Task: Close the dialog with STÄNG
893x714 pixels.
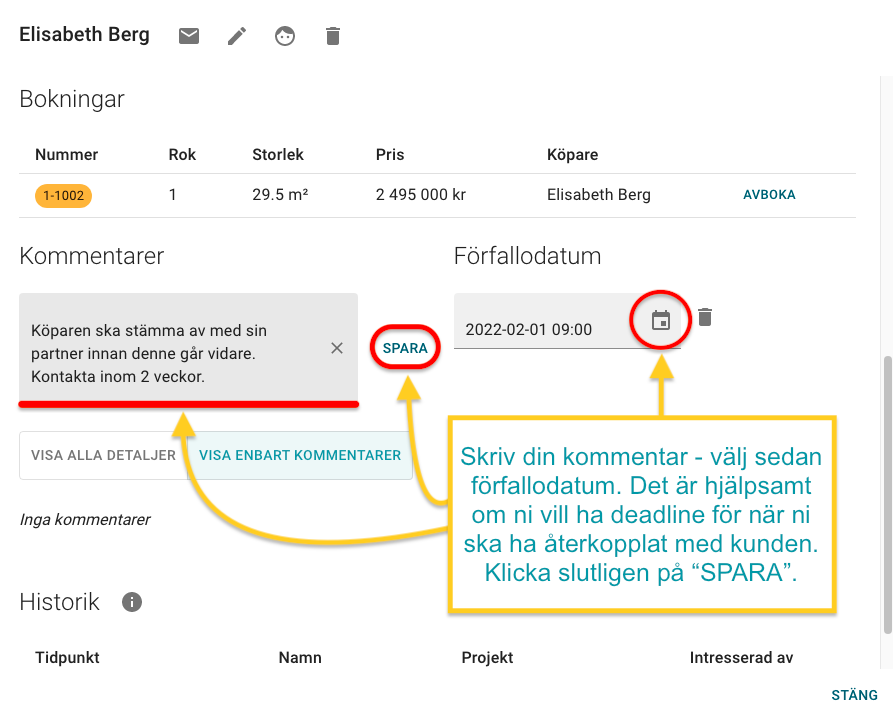Action: point(854,695)
